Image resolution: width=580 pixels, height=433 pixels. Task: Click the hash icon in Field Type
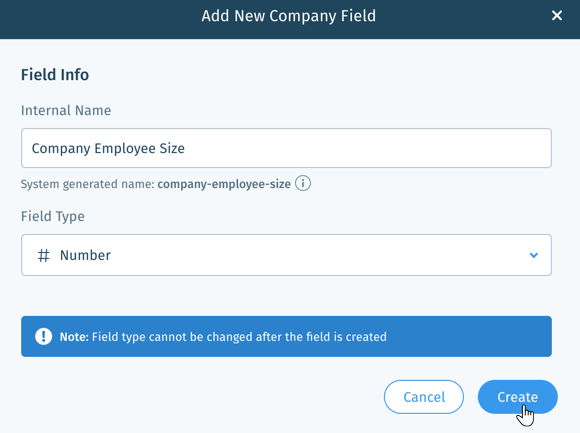point(44,255)
